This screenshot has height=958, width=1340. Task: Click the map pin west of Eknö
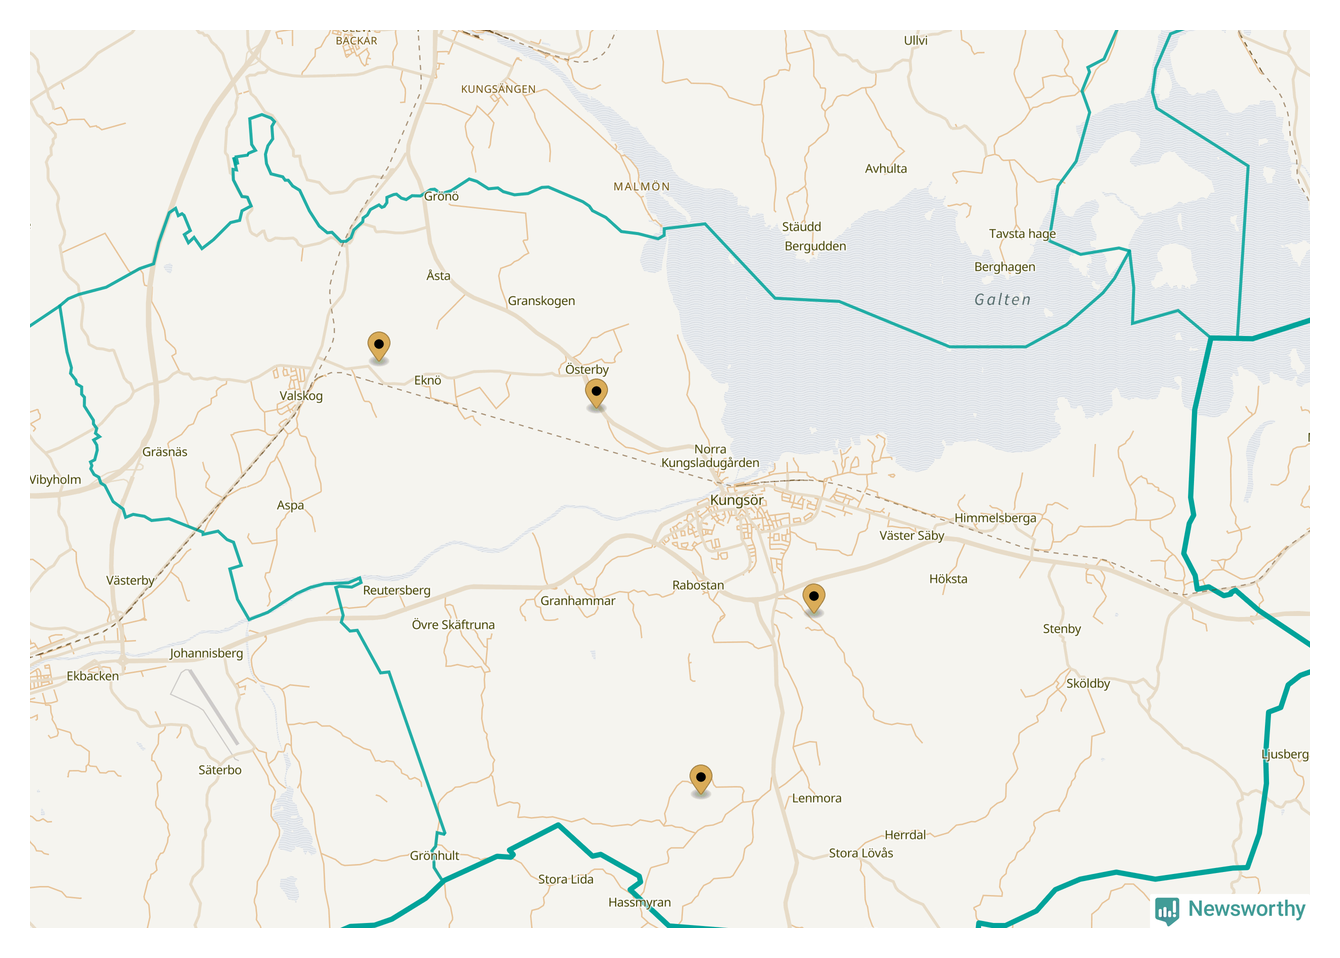[x=378, y=345]
